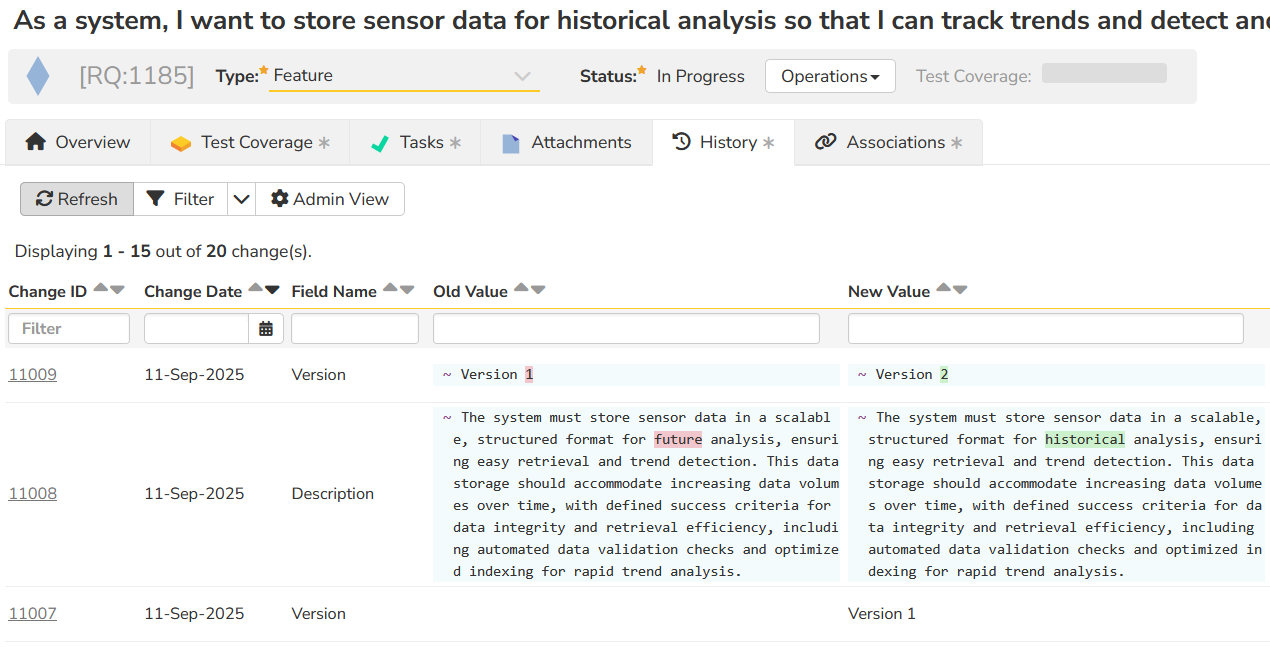Sort Change ID column descending arrow

click(x=117, y=290)
